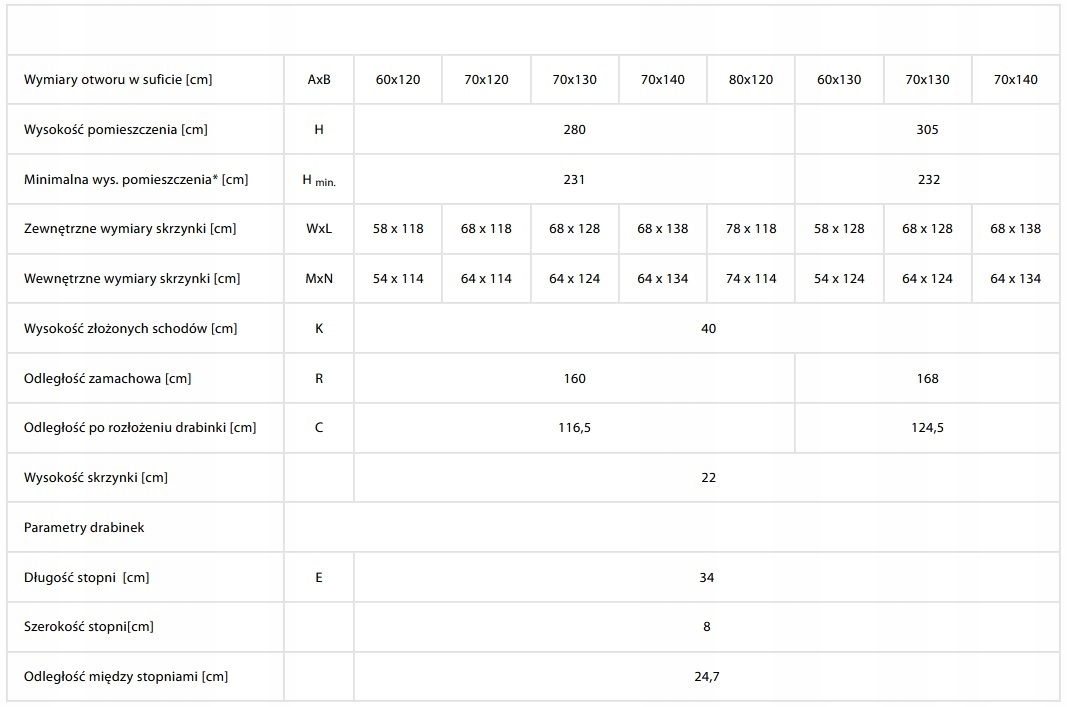Select the 60x120 opening size cell
Viewport: 1069px width, 707px height.
(398, 80)
